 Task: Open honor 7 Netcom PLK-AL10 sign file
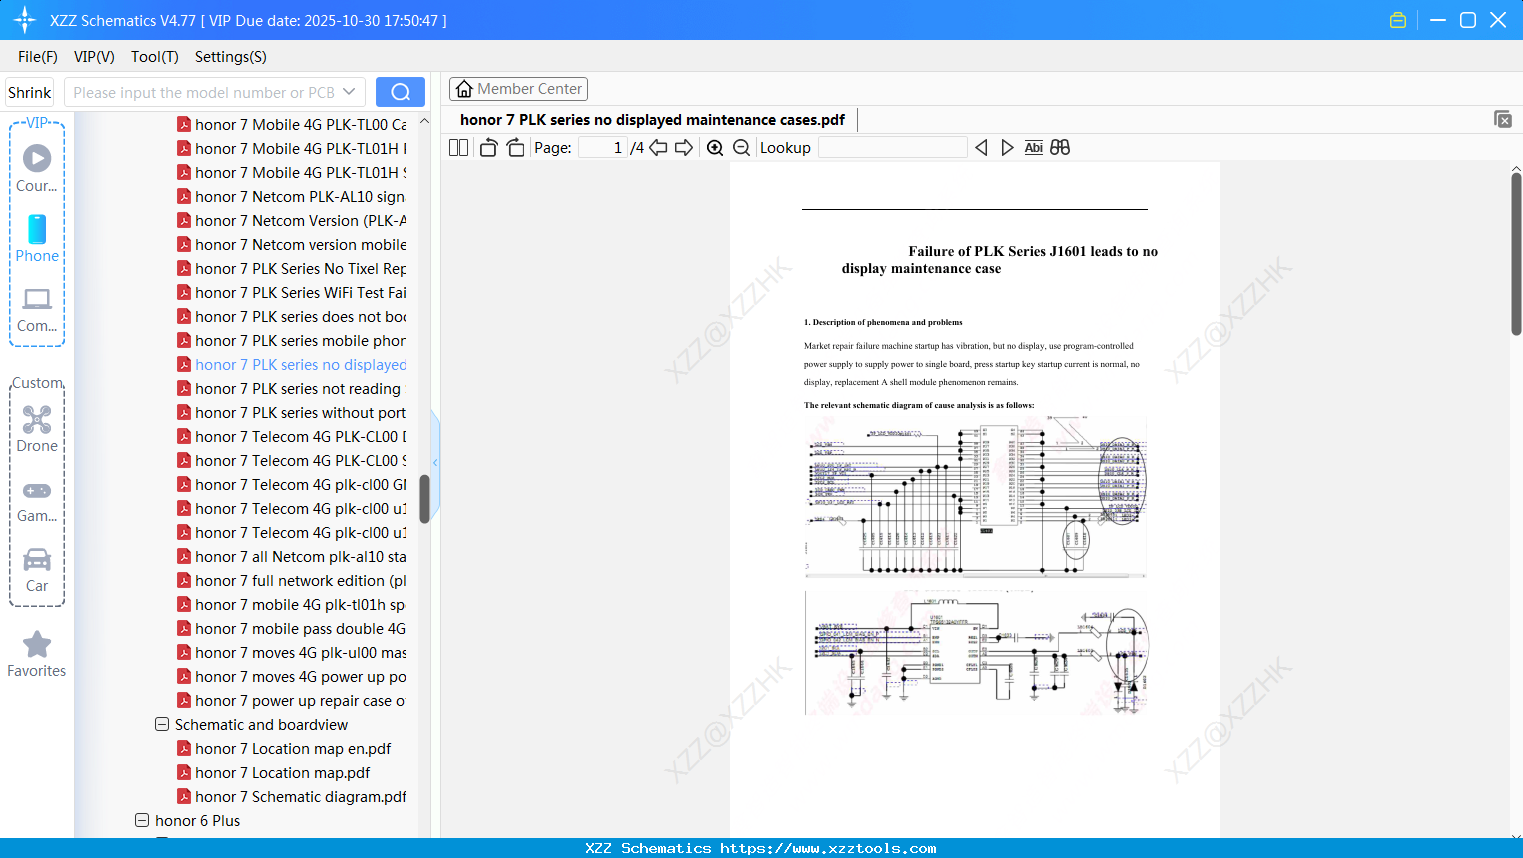click(x=300, y=197)
